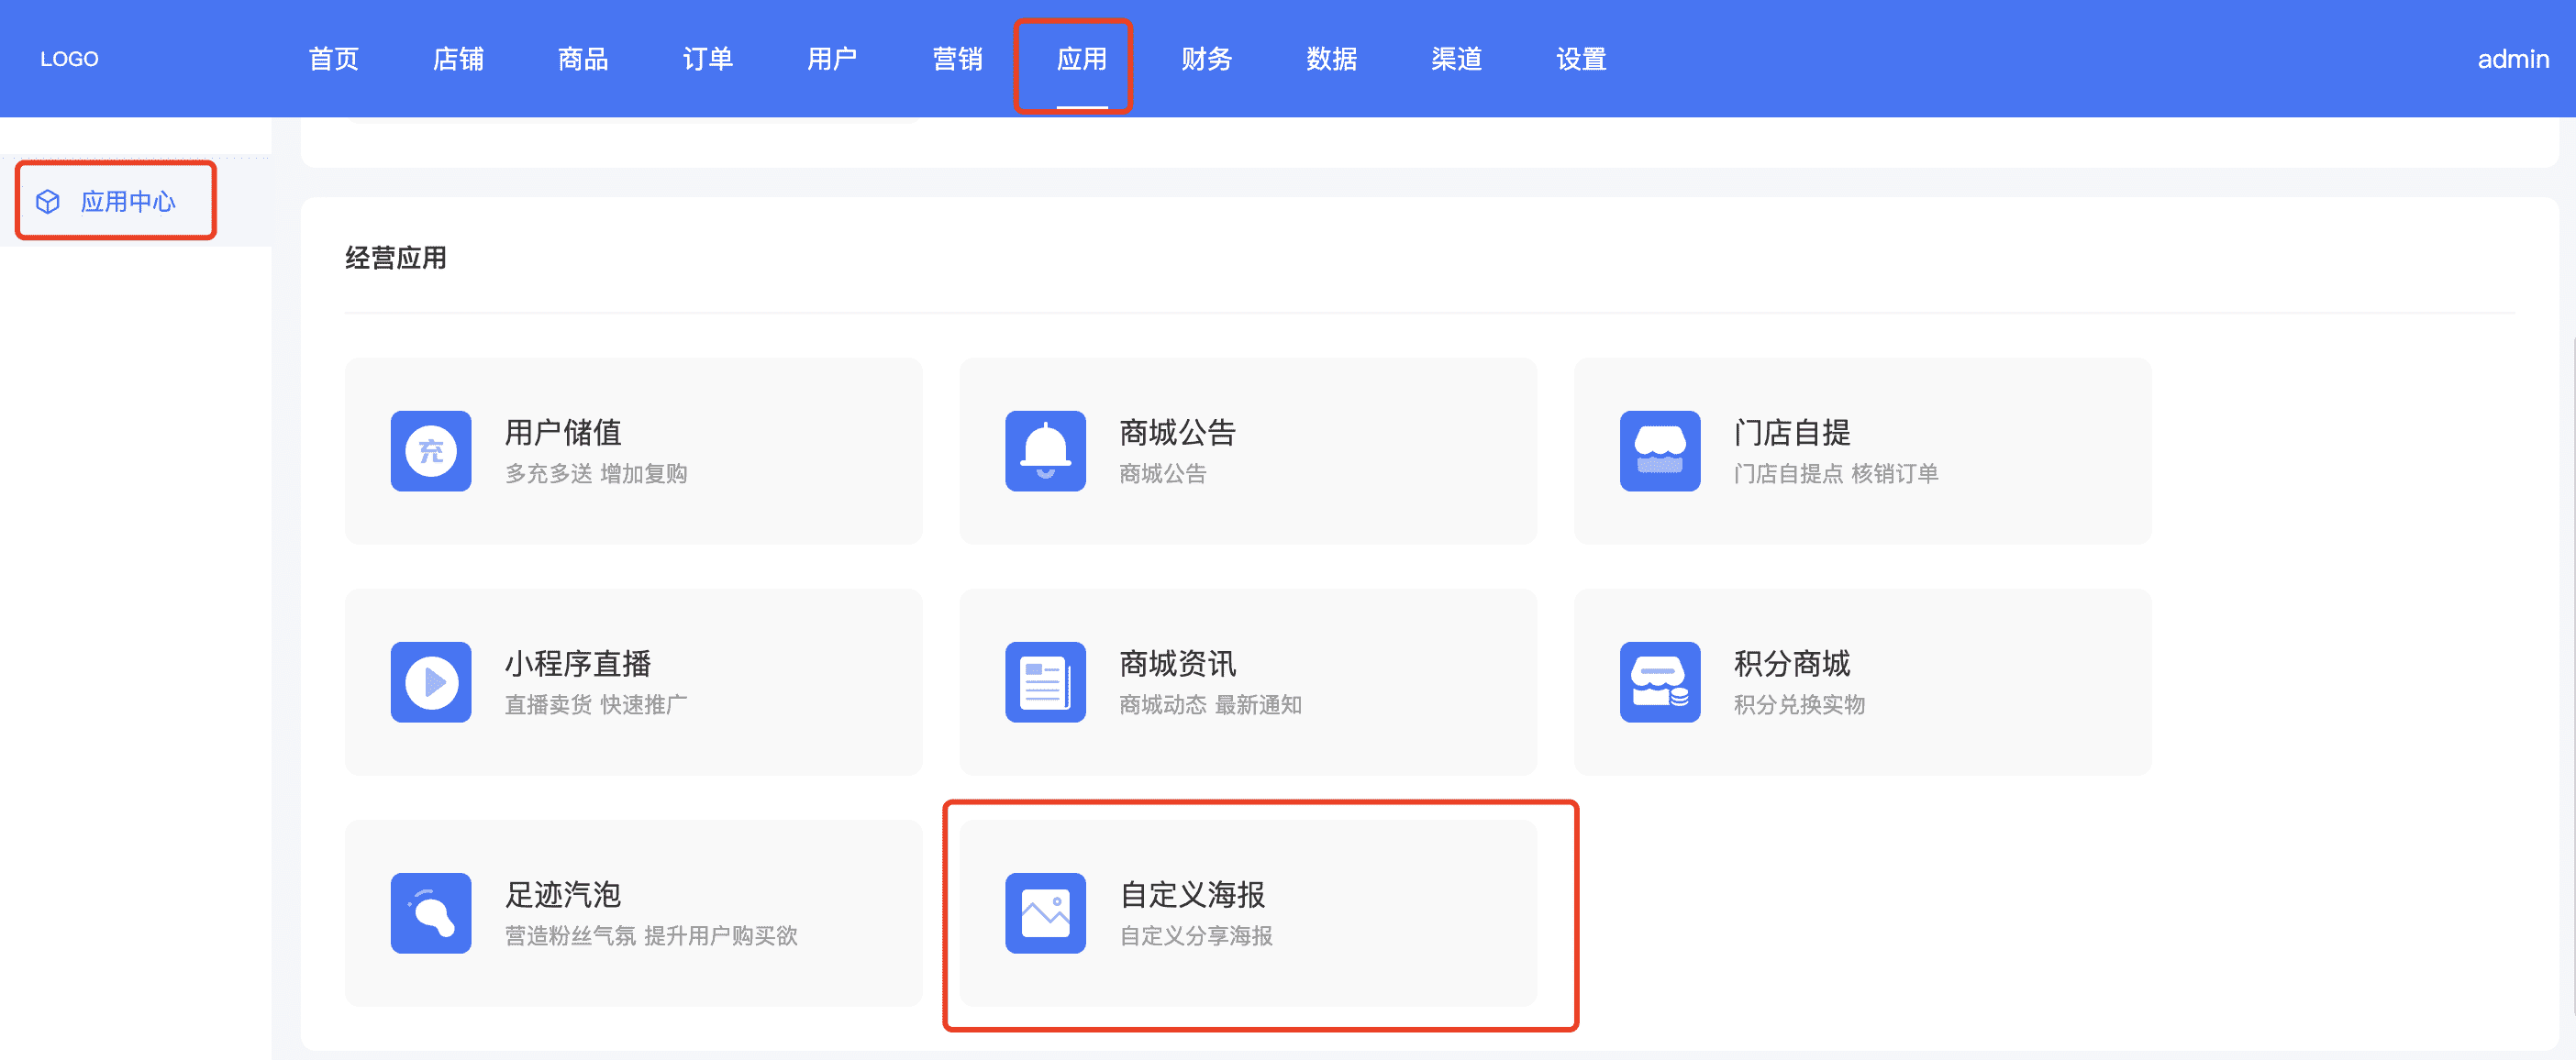This screenshot has height=1060, width=2576.
Task: Open the 用户储值 app title
Action: (x=563, y=432)
